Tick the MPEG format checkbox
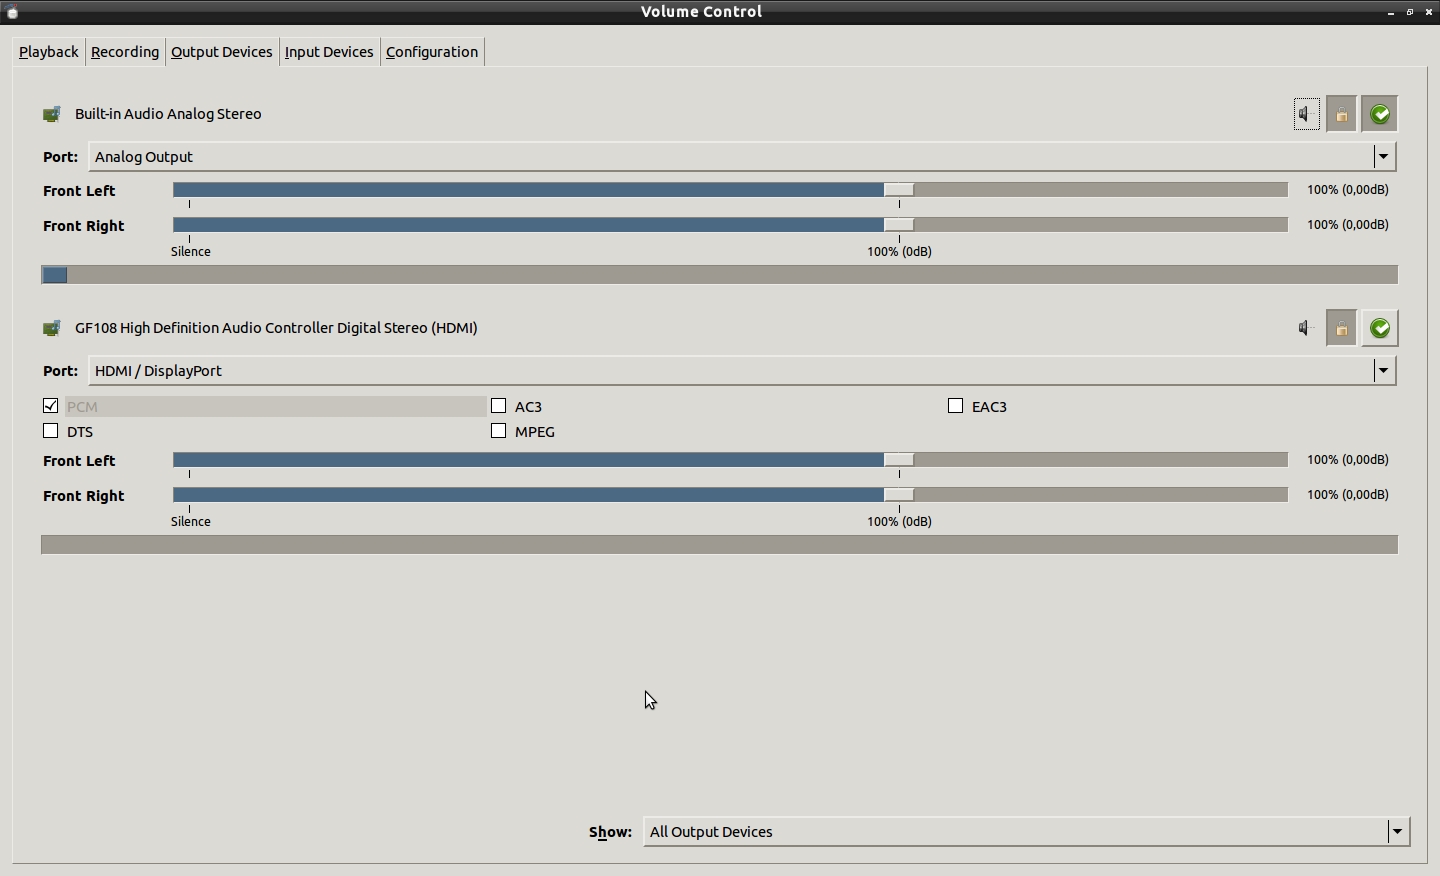The width and height of the screenshot is (1440, 876). (x=499, y=431)
